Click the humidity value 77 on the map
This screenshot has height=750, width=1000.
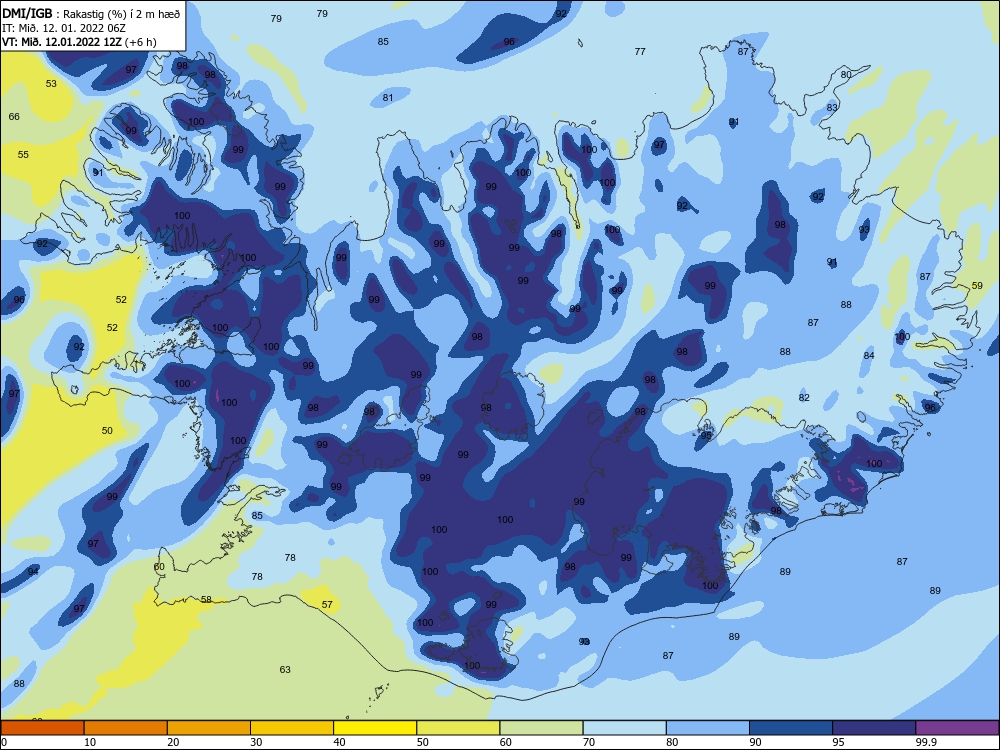click(x=640, y=52)
